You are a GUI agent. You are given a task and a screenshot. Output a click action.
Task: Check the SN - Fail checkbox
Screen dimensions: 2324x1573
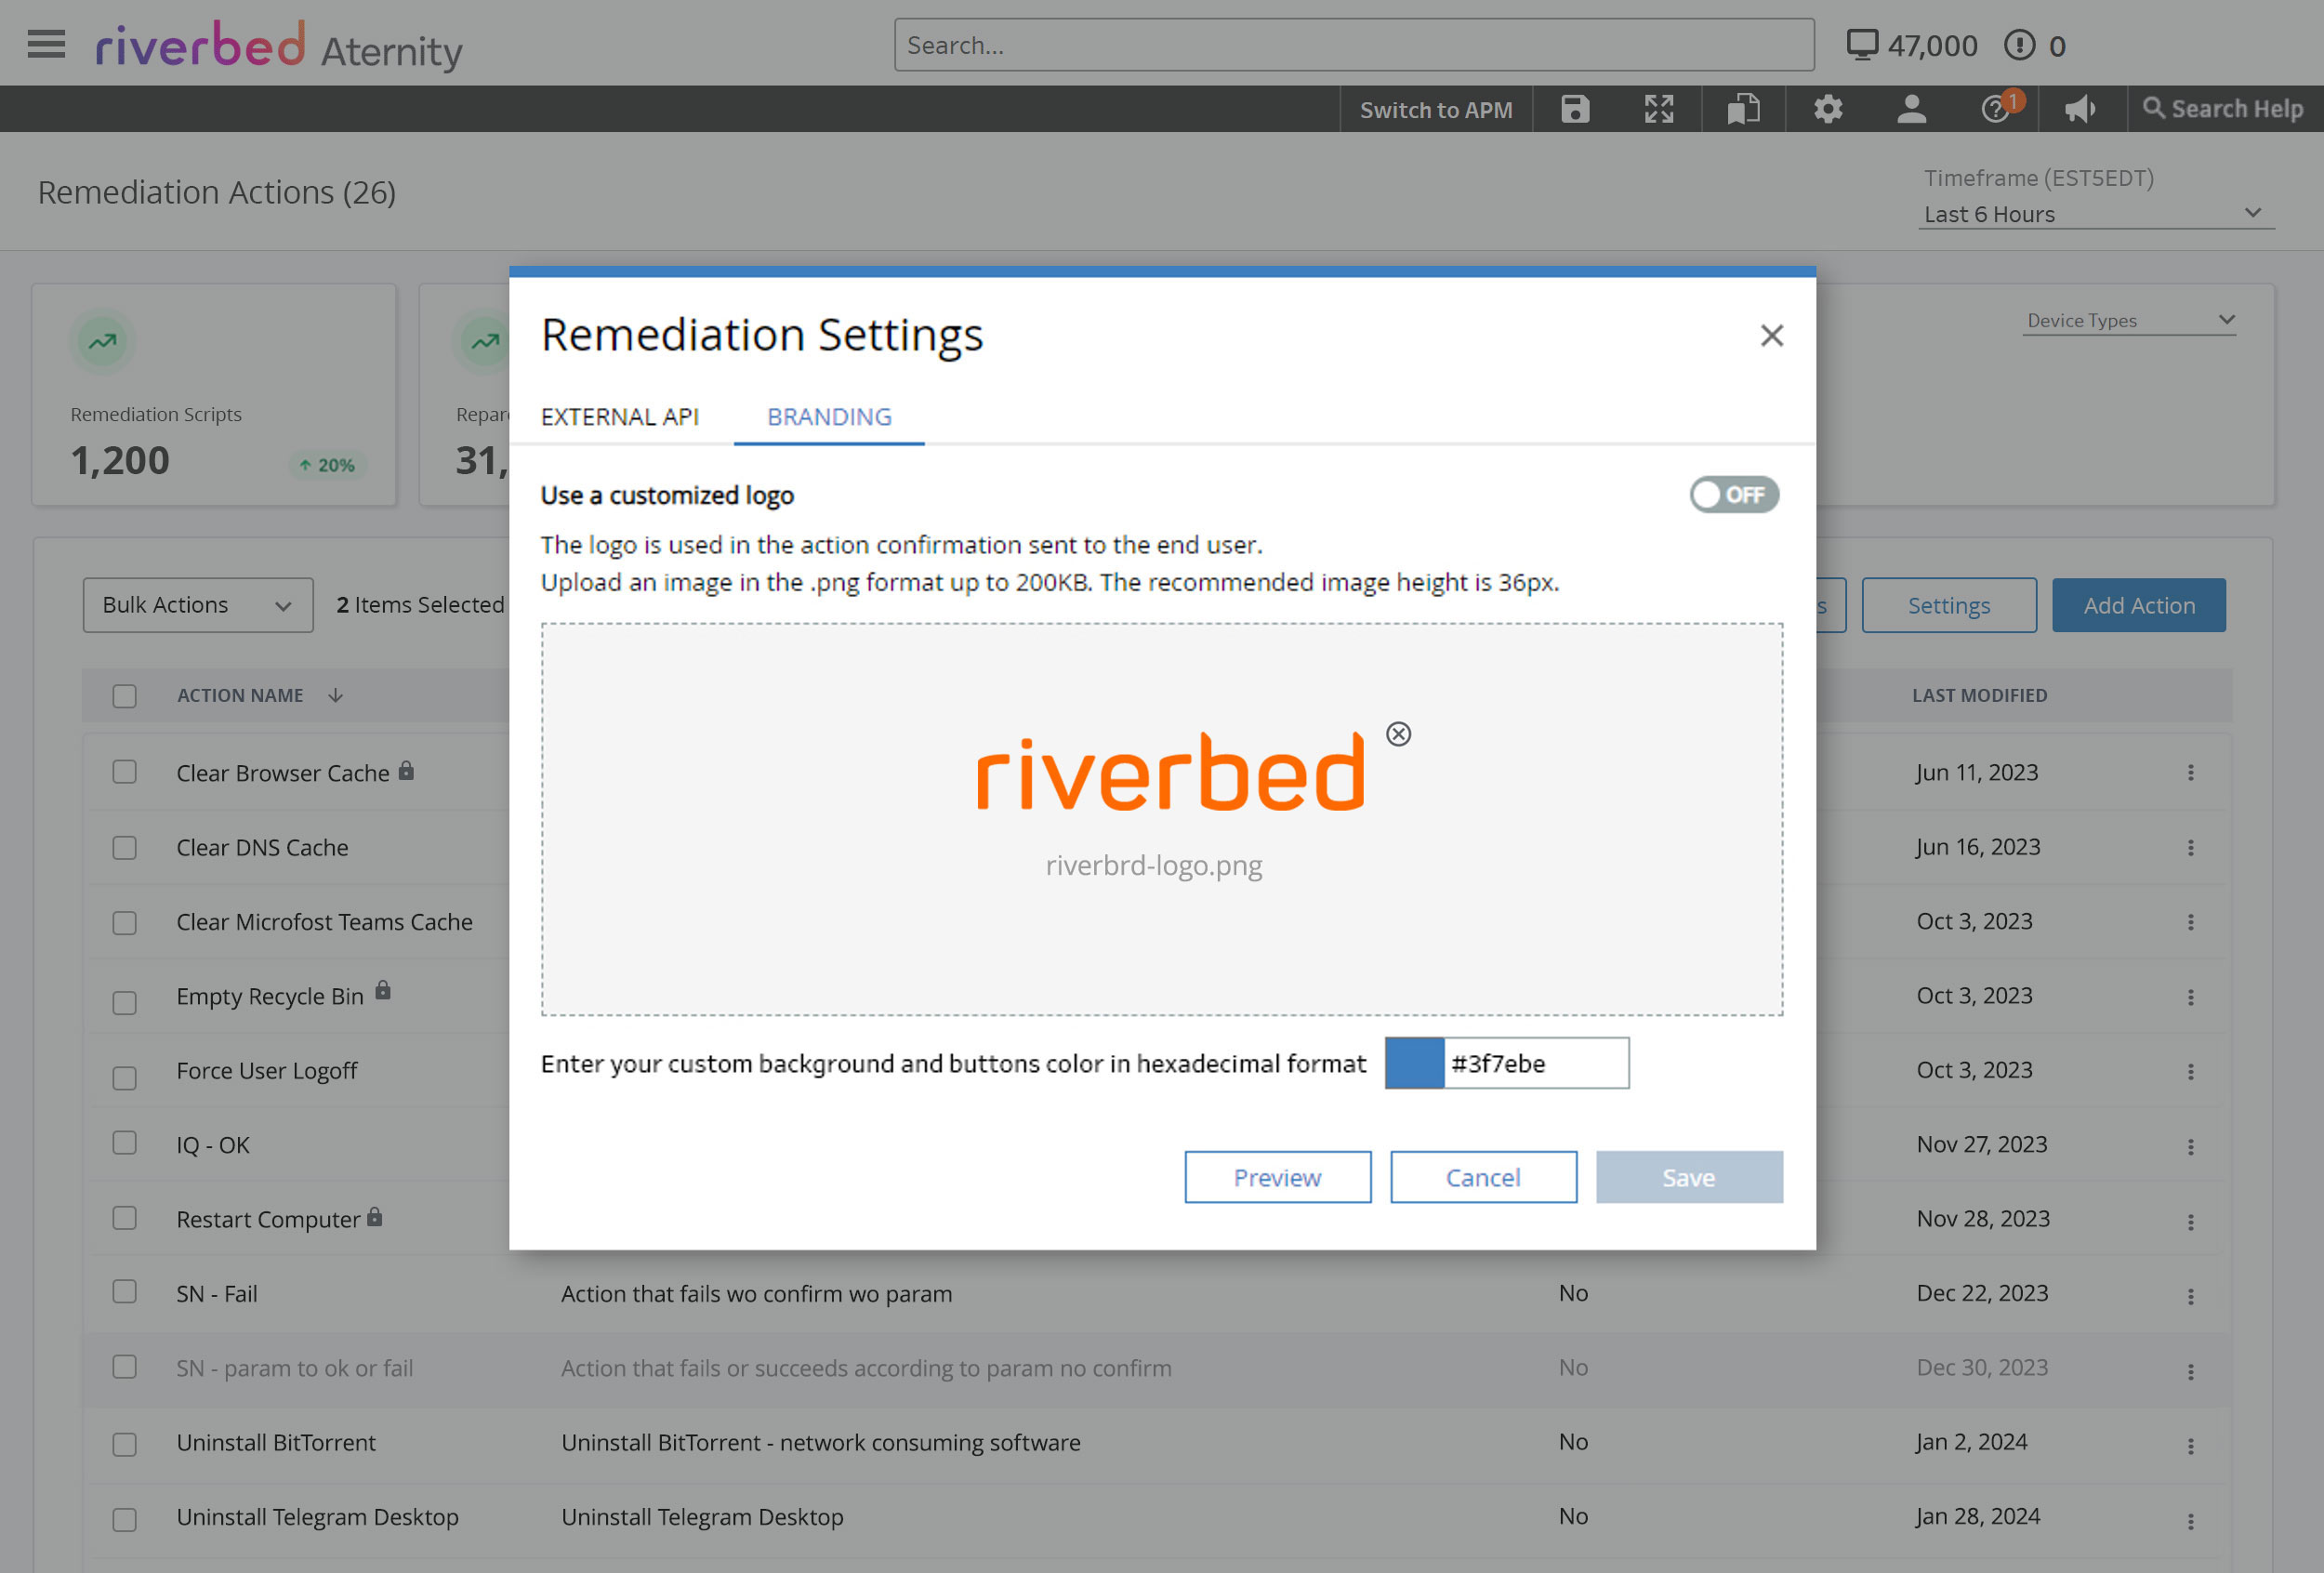coord(124,1291)
